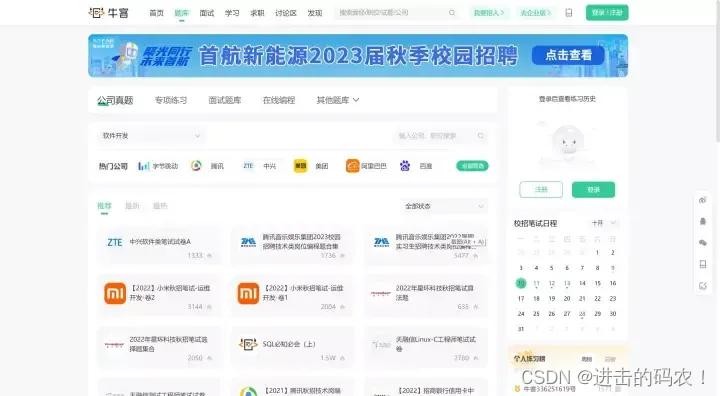
Task: Open the 软件开发 category dropdown
Action: (151, 136)
